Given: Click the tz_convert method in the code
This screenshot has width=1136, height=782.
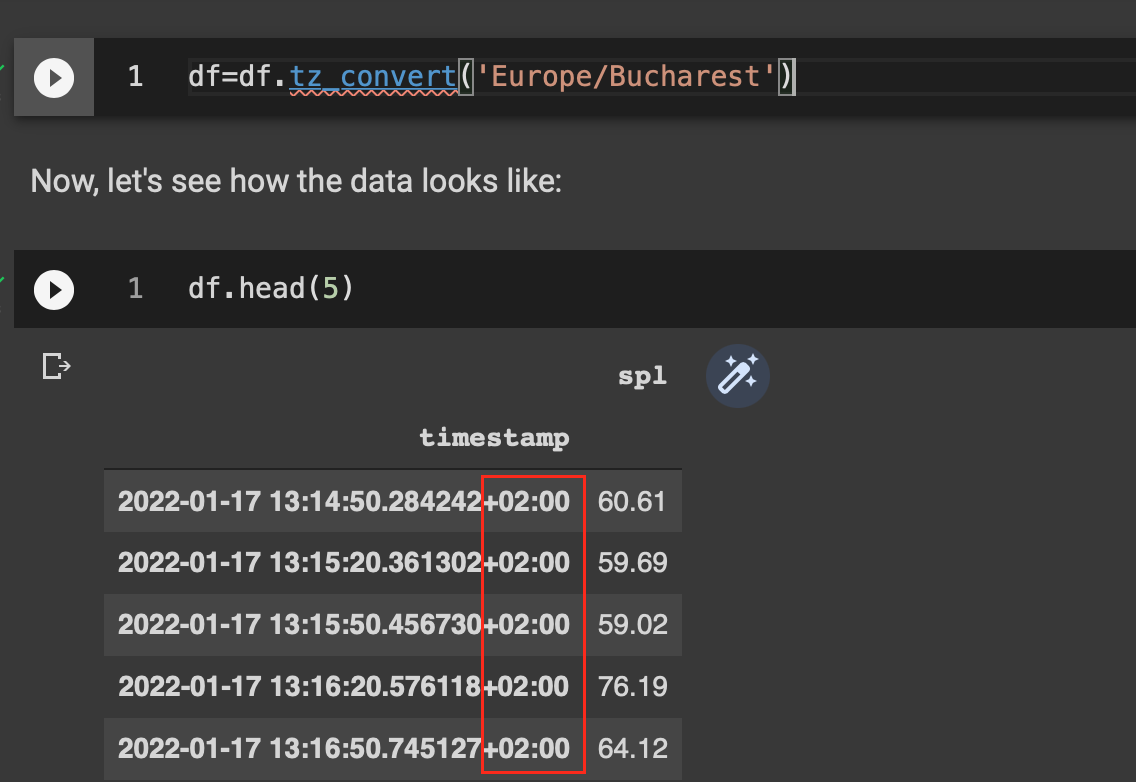Looking at the screenshot, I should [372, 76].
